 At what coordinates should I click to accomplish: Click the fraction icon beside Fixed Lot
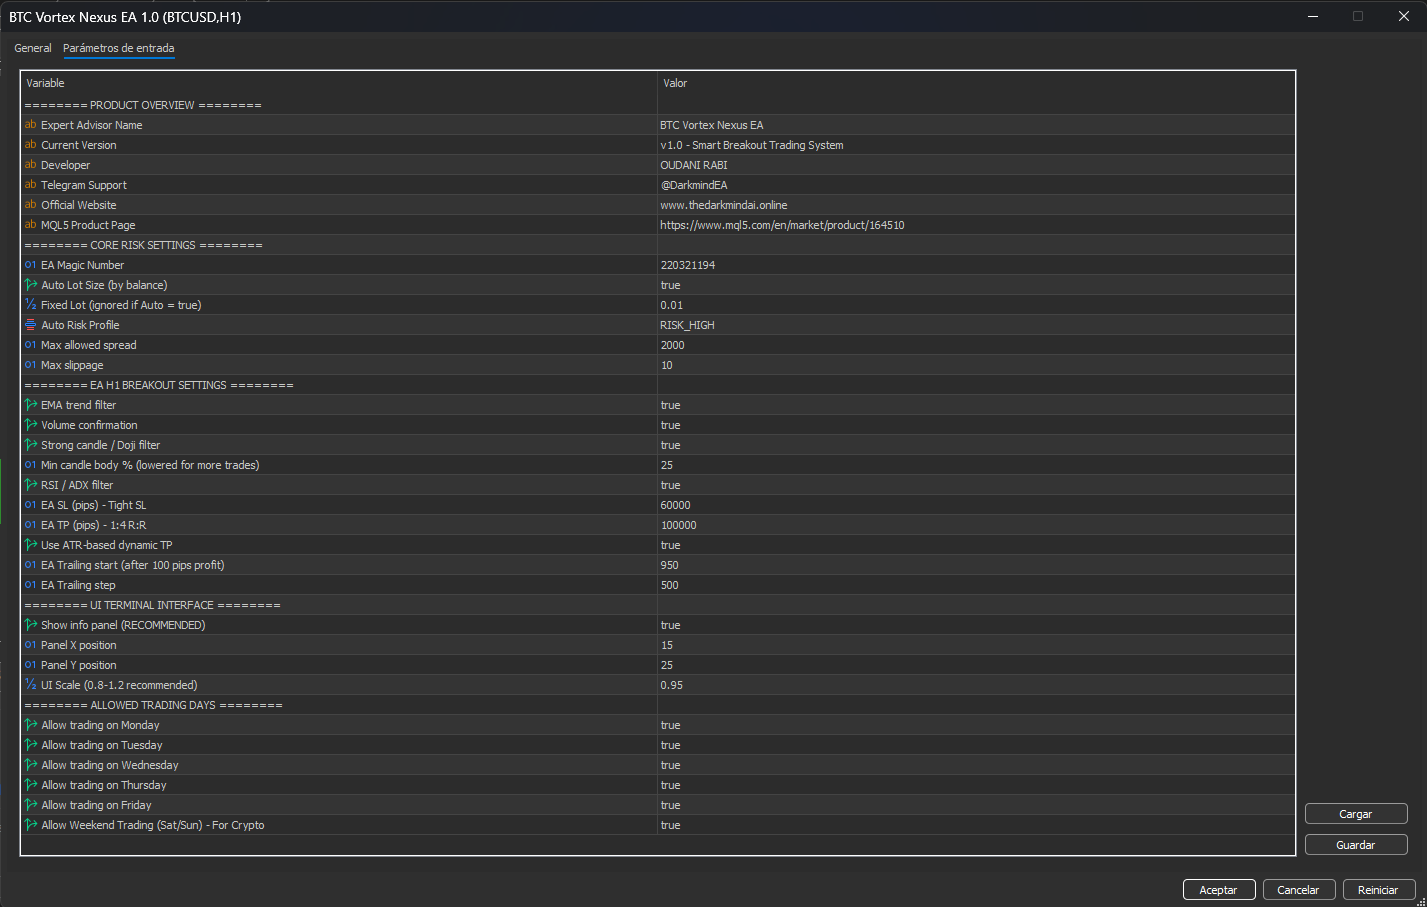click(x=30, y=305)
